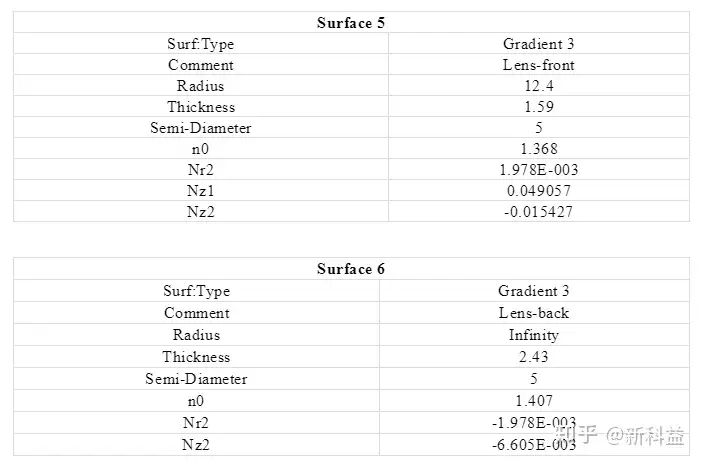Click the Zhihu watermark username
702x464 pixels.
click(645, 435)
